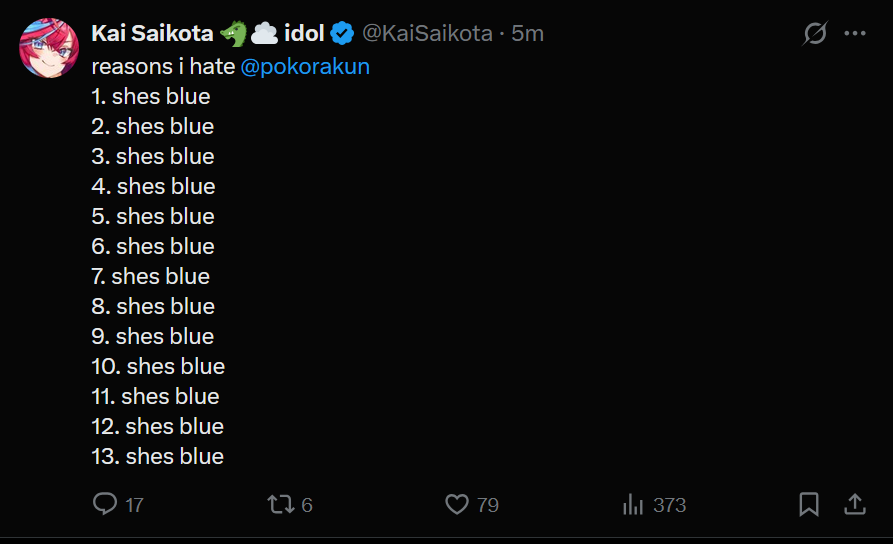Like the post with the heart

pyautogui.click(x=456, y=504)
